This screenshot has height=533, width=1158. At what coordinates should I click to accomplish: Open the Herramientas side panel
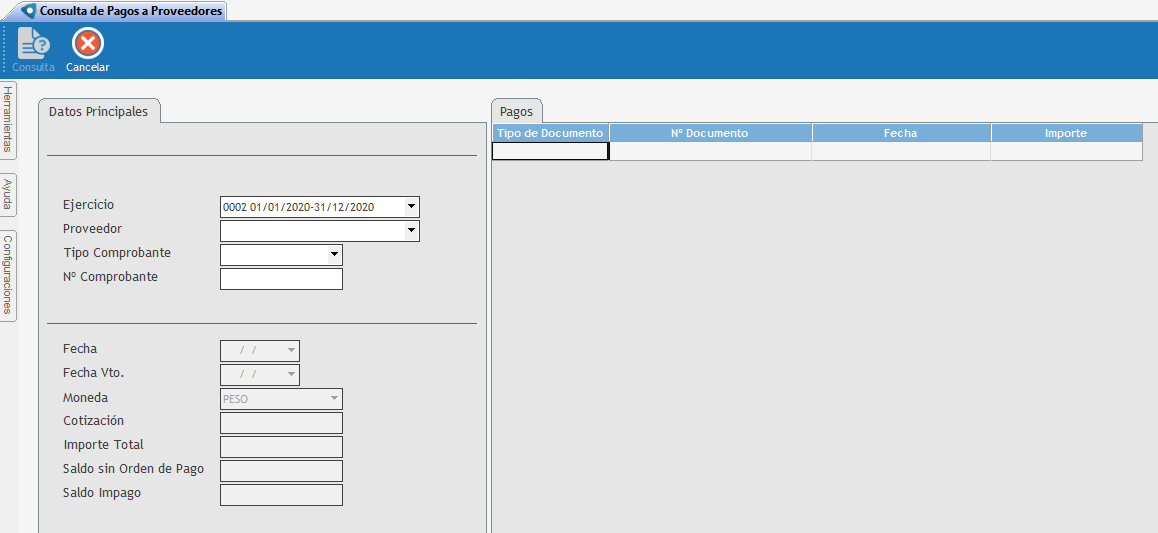coord(8,119)
